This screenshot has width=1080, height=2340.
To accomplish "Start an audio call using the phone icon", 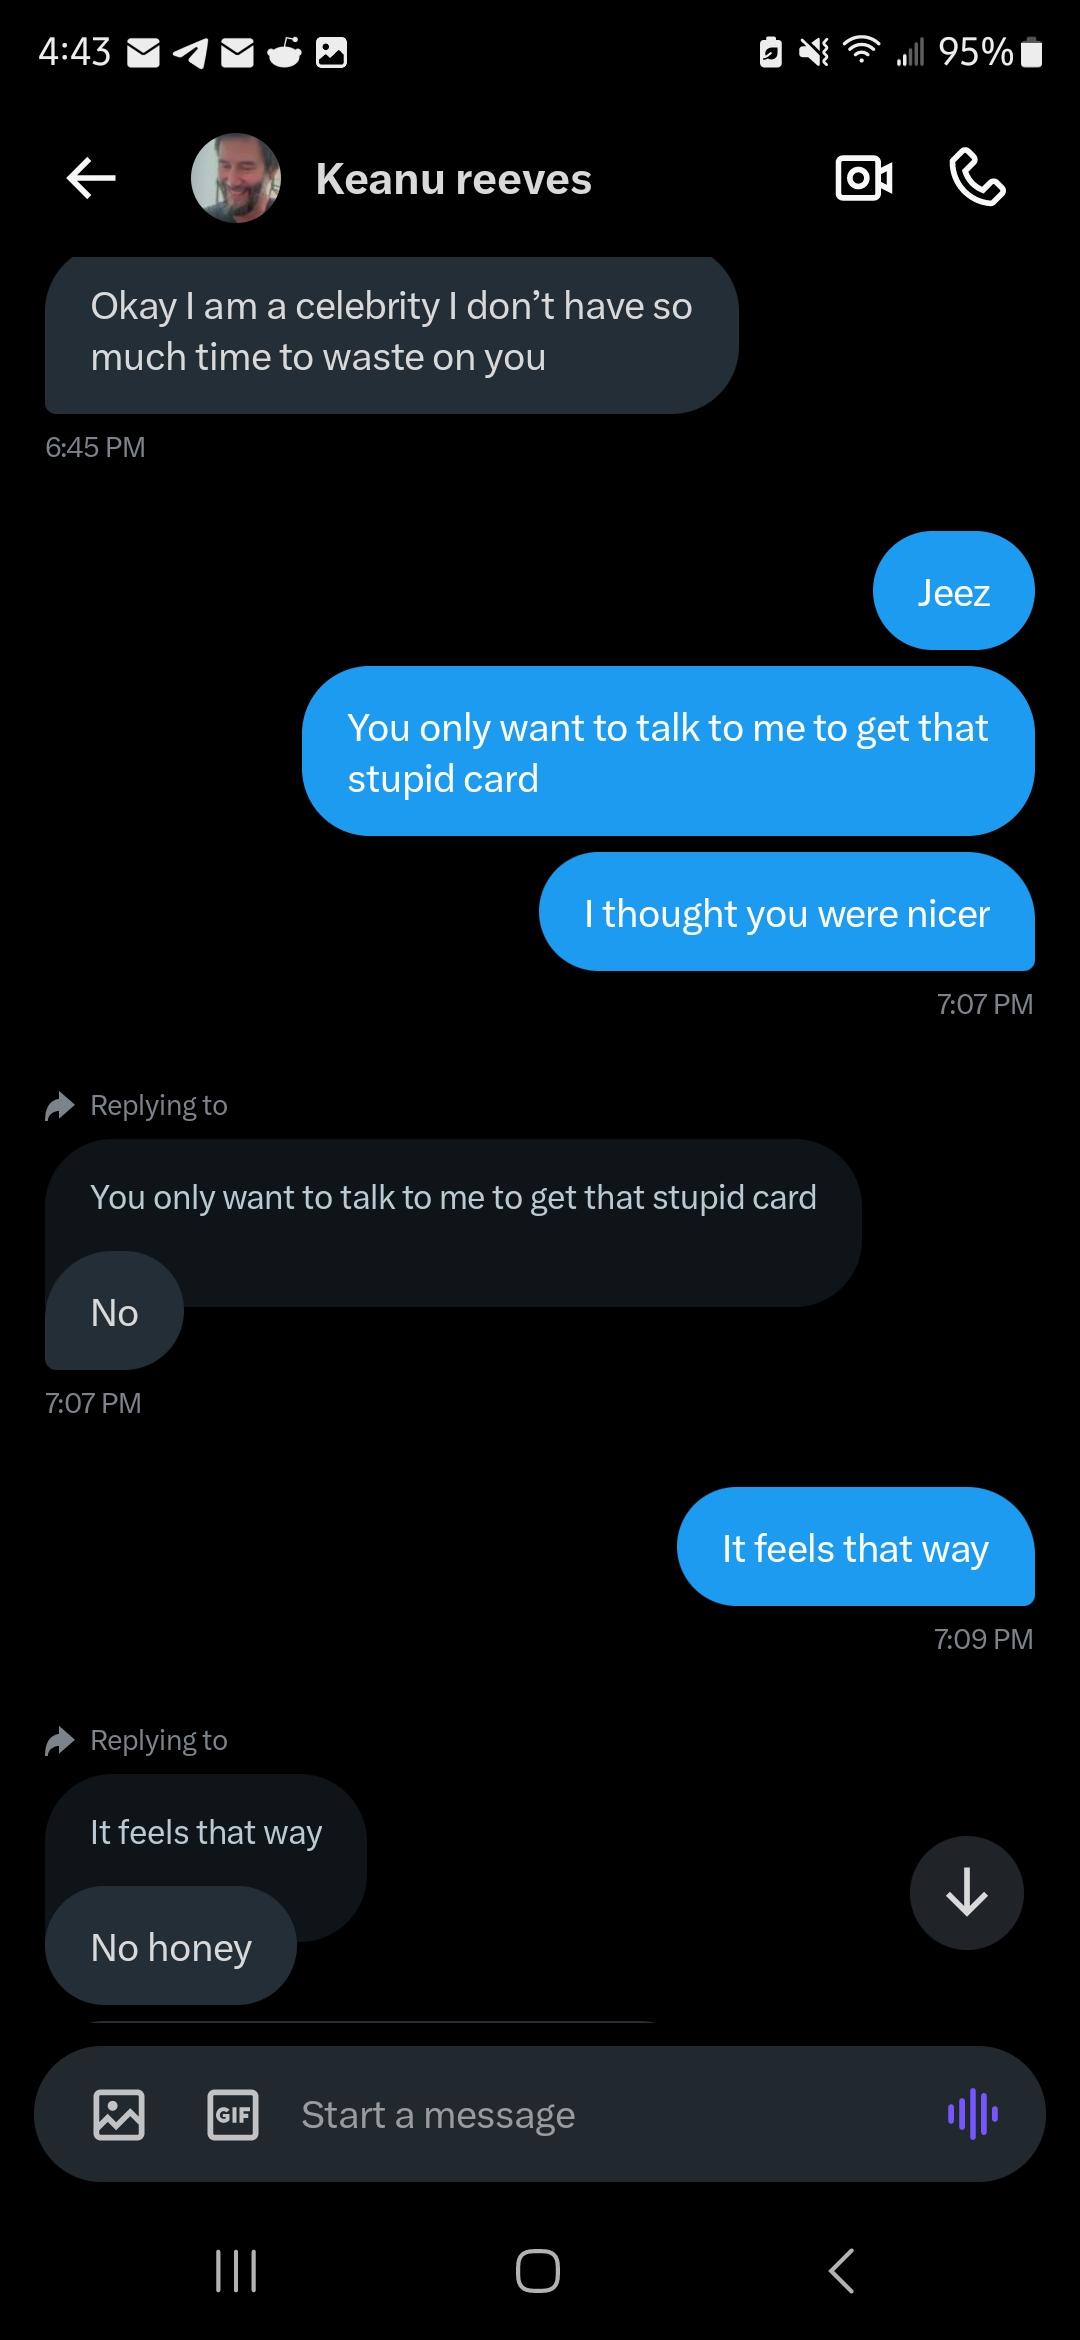I will coord(977,178).
